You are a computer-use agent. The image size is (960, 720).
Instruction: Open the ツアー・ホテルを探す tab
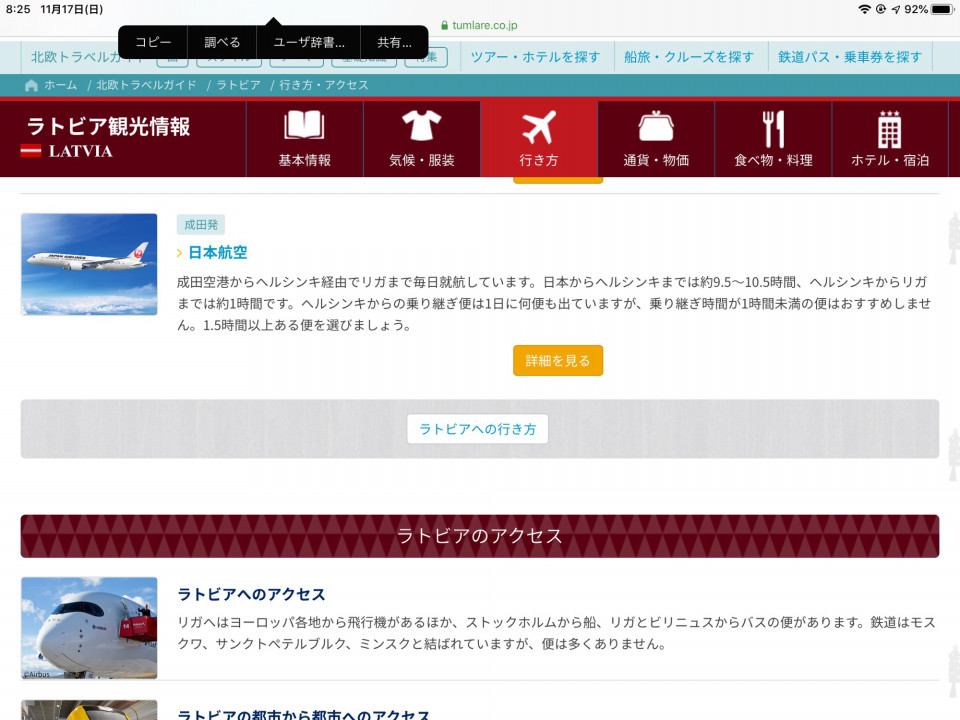tap(535, 57)
